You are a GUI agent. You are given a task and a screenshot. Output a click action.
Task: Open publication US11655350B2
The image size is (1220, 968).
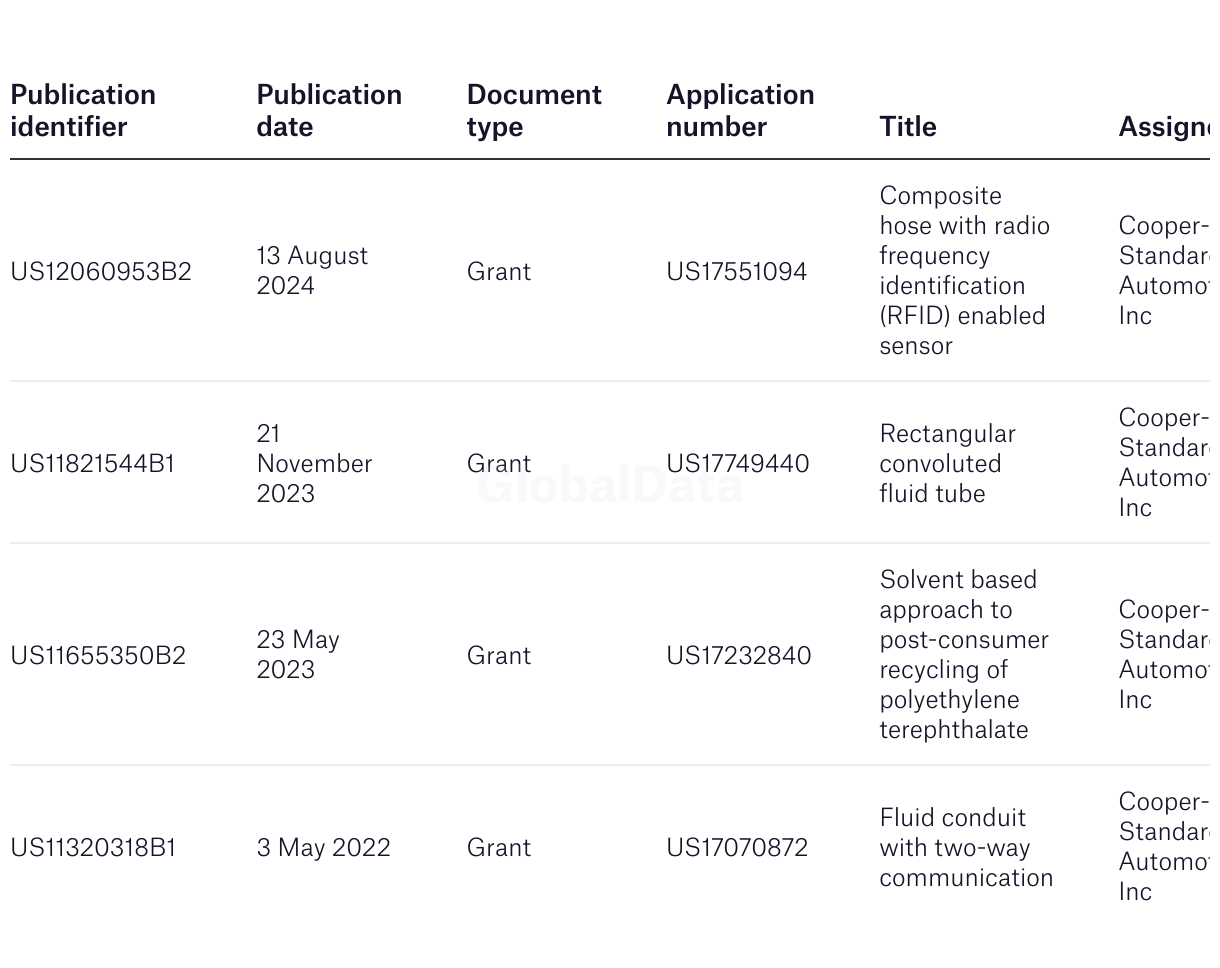(x=98, y=656)
